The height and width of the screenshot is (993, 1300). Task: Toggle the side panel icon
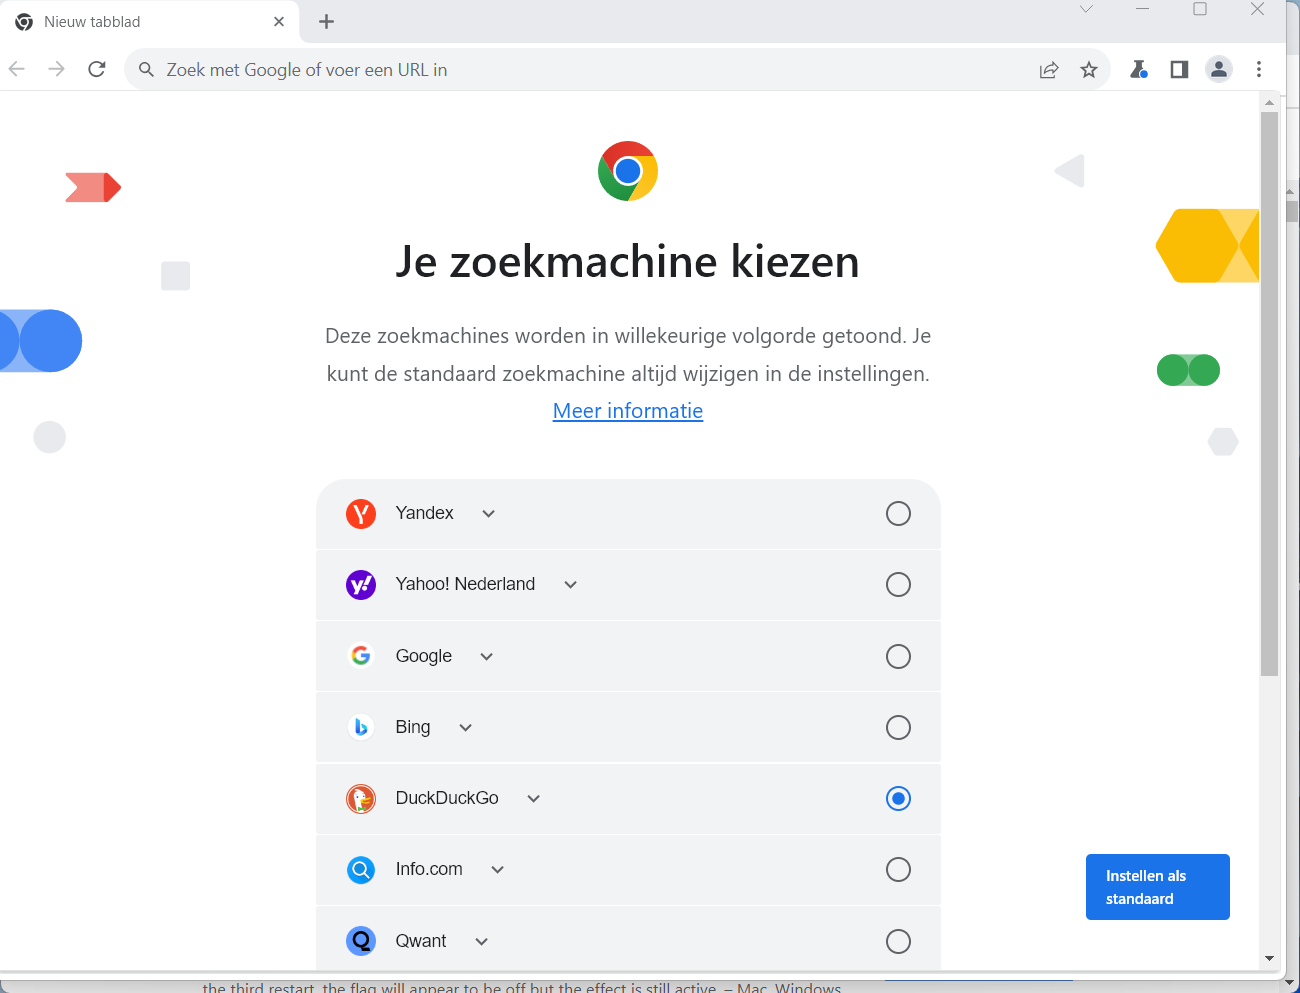1179,69
